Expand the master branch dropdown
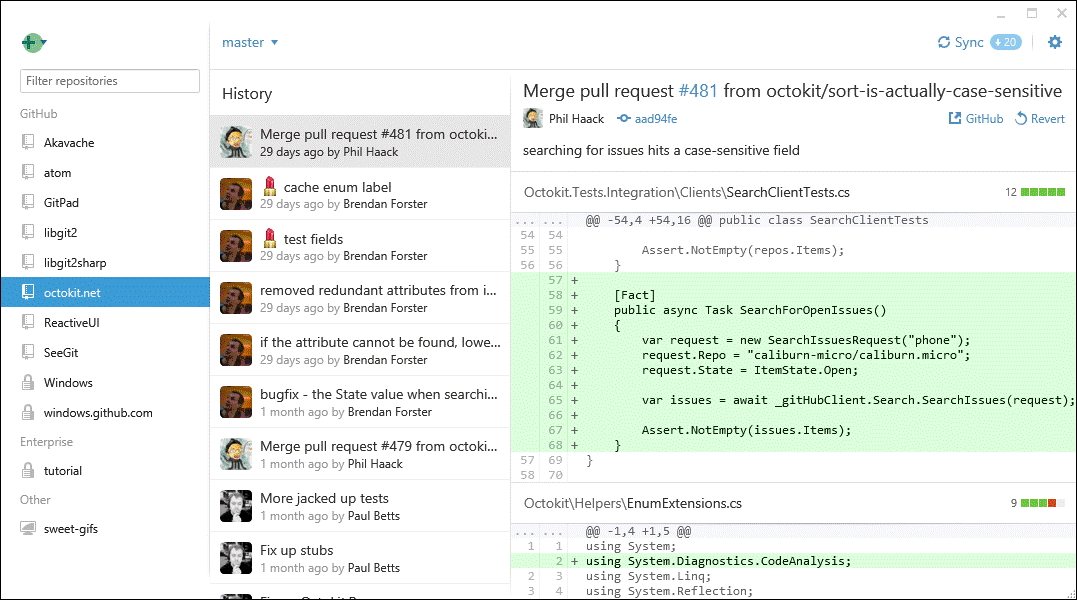The image size is (1077, 600). point(250,42)
